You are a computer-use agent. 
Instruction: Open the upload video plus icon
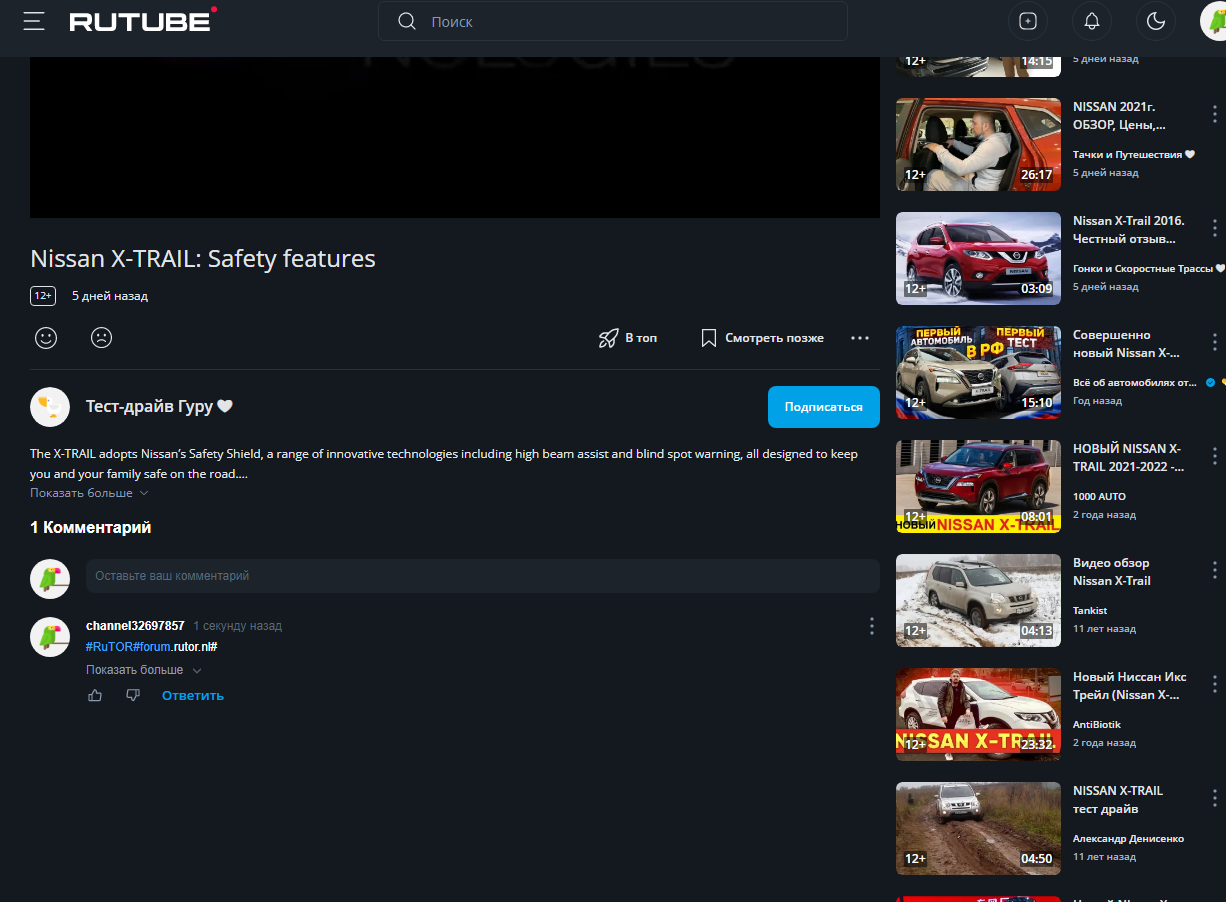click(x=1028, y=21)
